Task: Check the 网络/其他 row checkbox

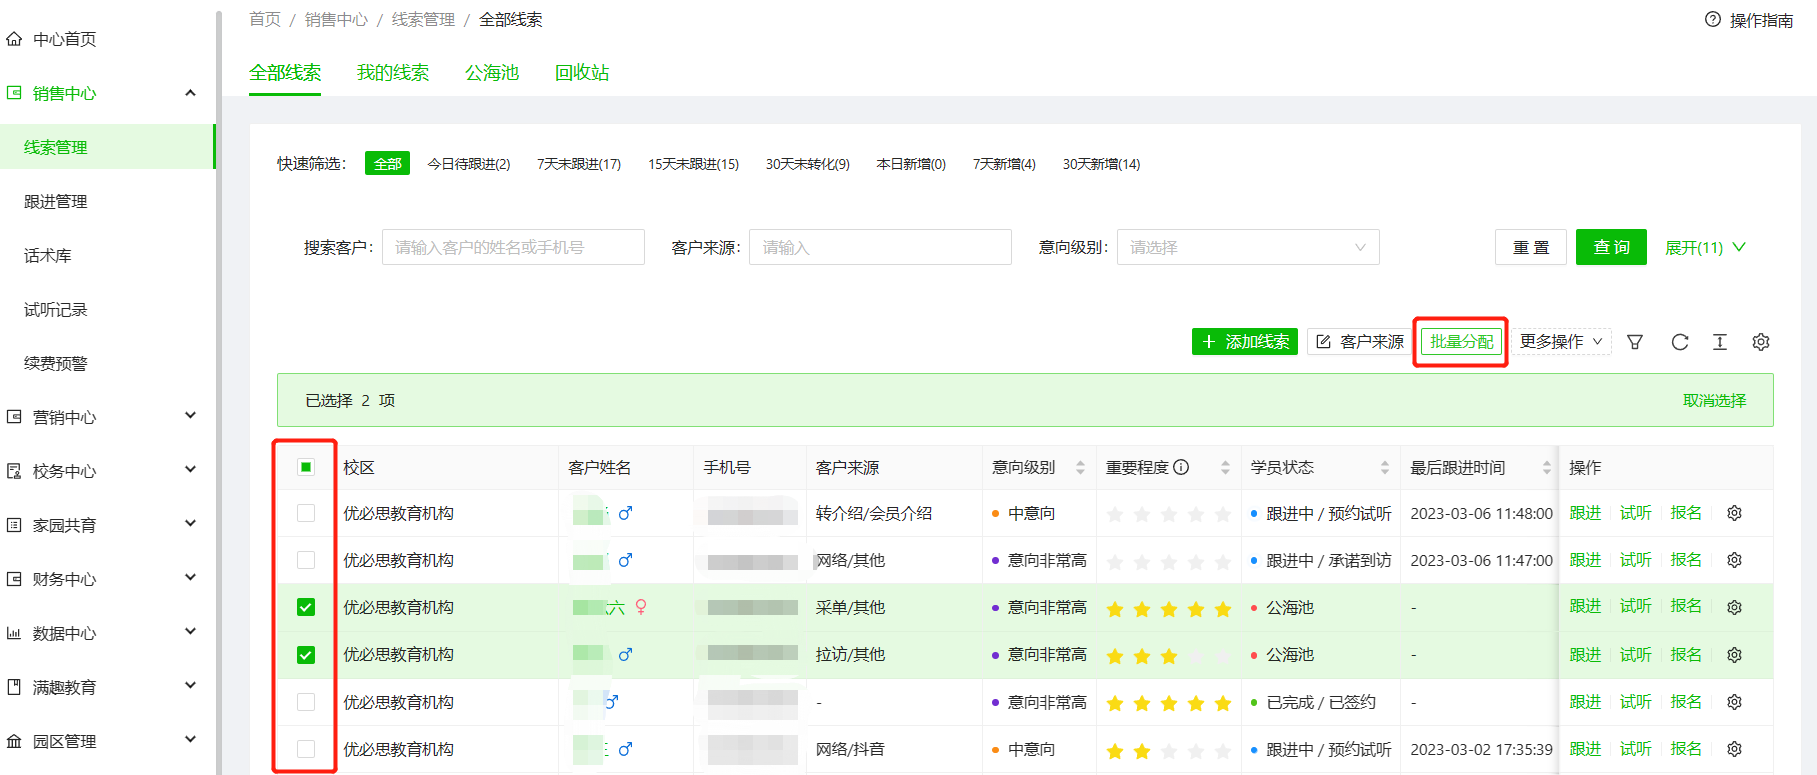Action: (x=306, y=560)
